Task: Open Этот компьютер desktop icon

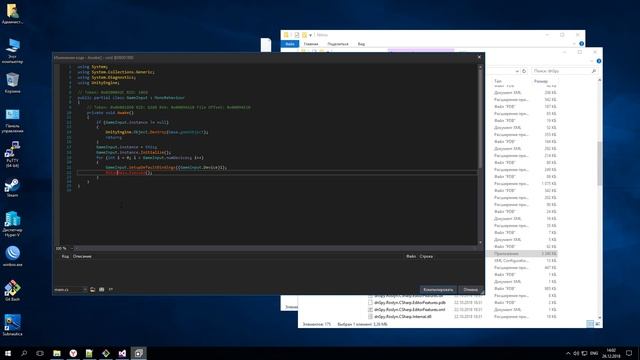Action: (12, 51)
